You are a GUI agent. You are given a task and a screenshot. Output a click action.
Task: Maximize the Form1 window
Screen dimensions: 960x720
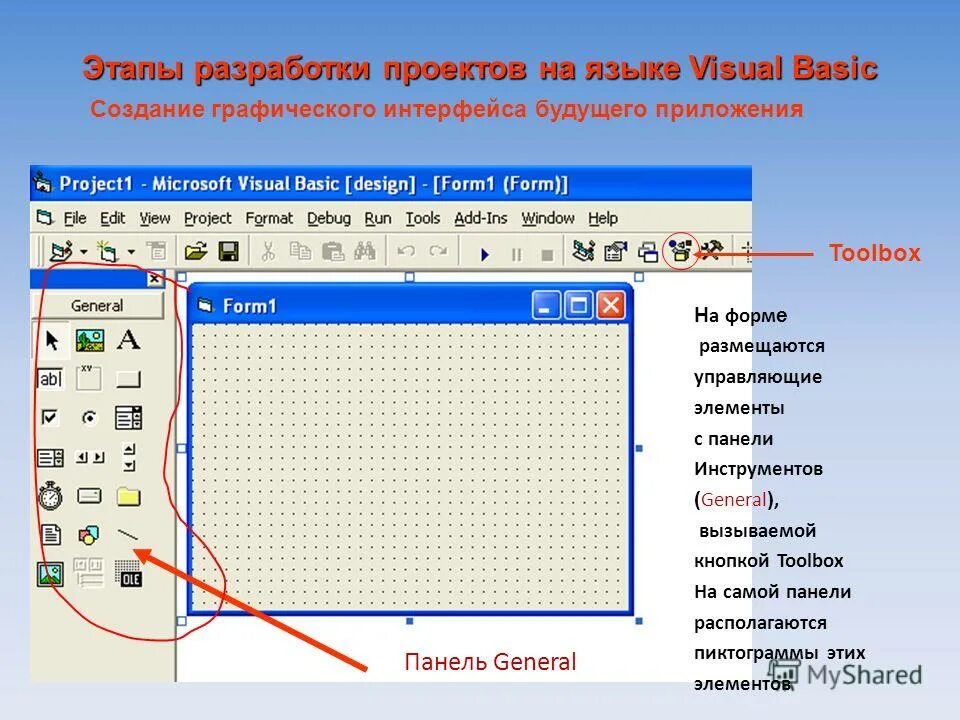[578, 305]
